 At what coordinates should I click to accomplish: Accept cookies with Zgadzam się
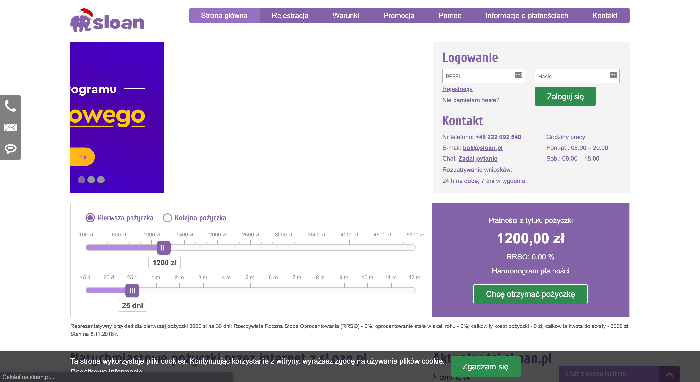tap(485, 367)
